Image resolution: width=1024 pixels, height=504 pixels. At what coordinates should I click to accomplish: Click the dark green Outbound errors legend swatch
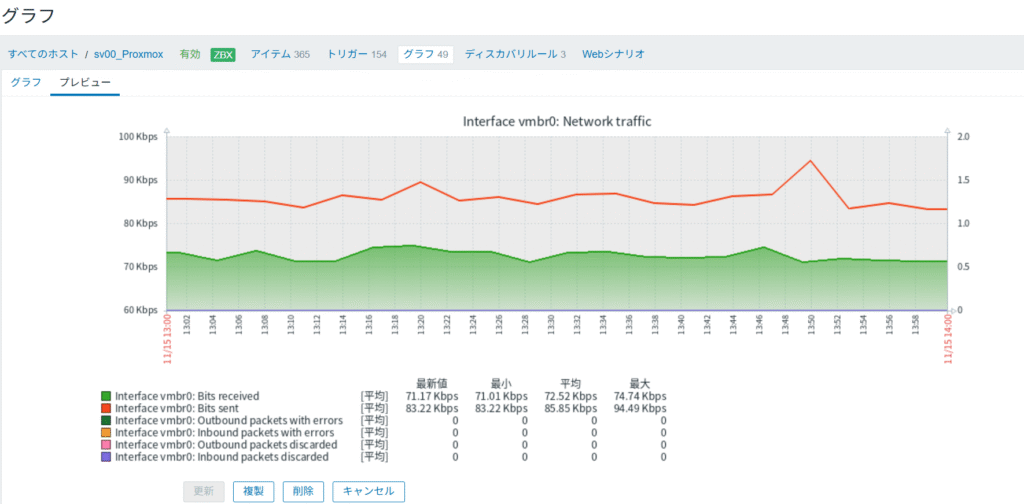[x=106, y=420]
